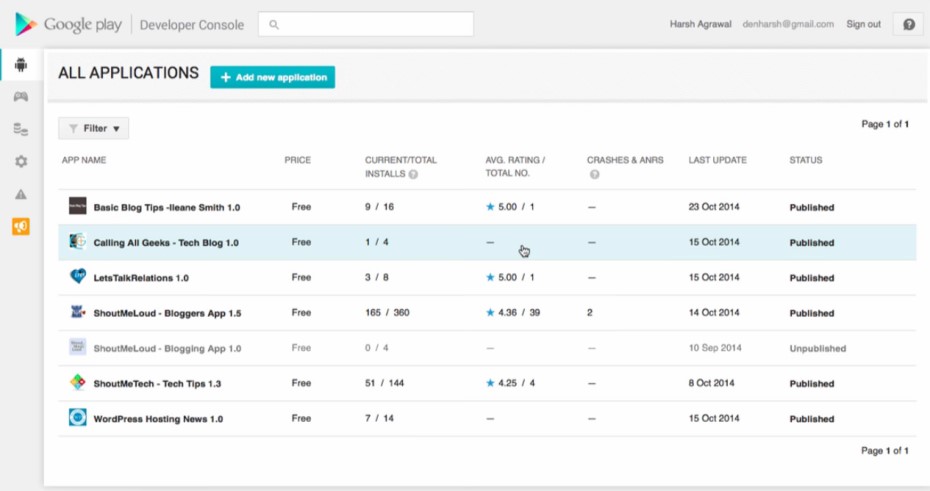Open the unpublished ShoutMeLoud - Blogging App 1.0
This screenshot has height=491, width=930.
pos(167,349)
